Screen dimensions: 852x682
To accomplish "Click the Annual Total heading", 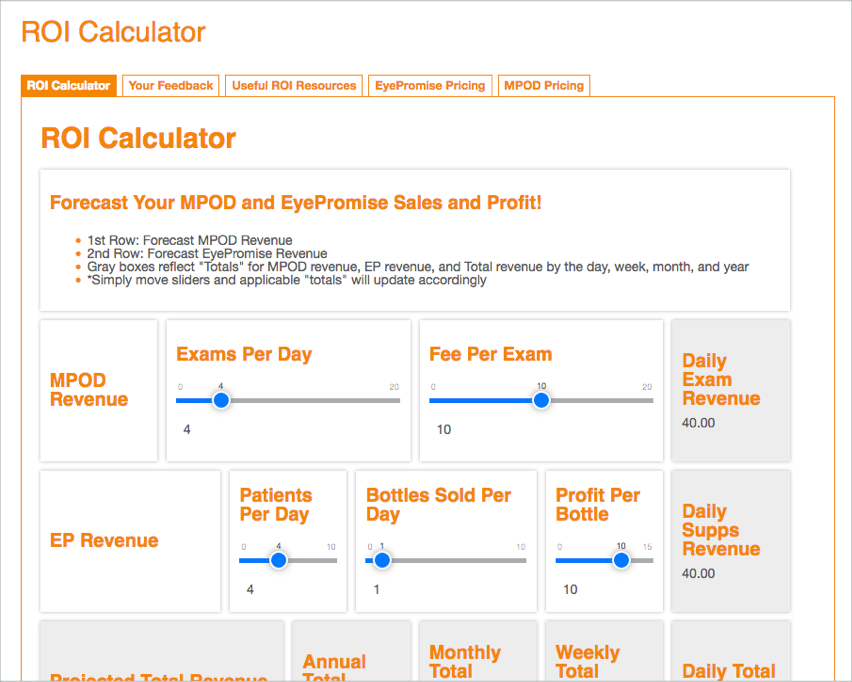I will (334, 667).
